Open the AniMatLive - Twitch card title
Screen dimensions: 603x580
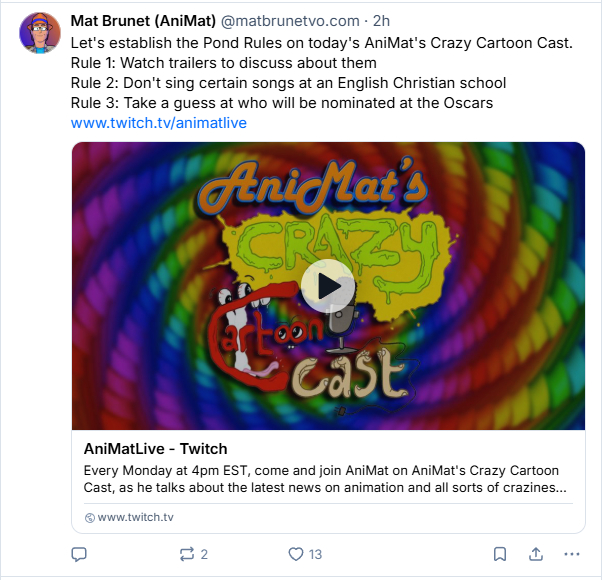click(x=156, y=449)
